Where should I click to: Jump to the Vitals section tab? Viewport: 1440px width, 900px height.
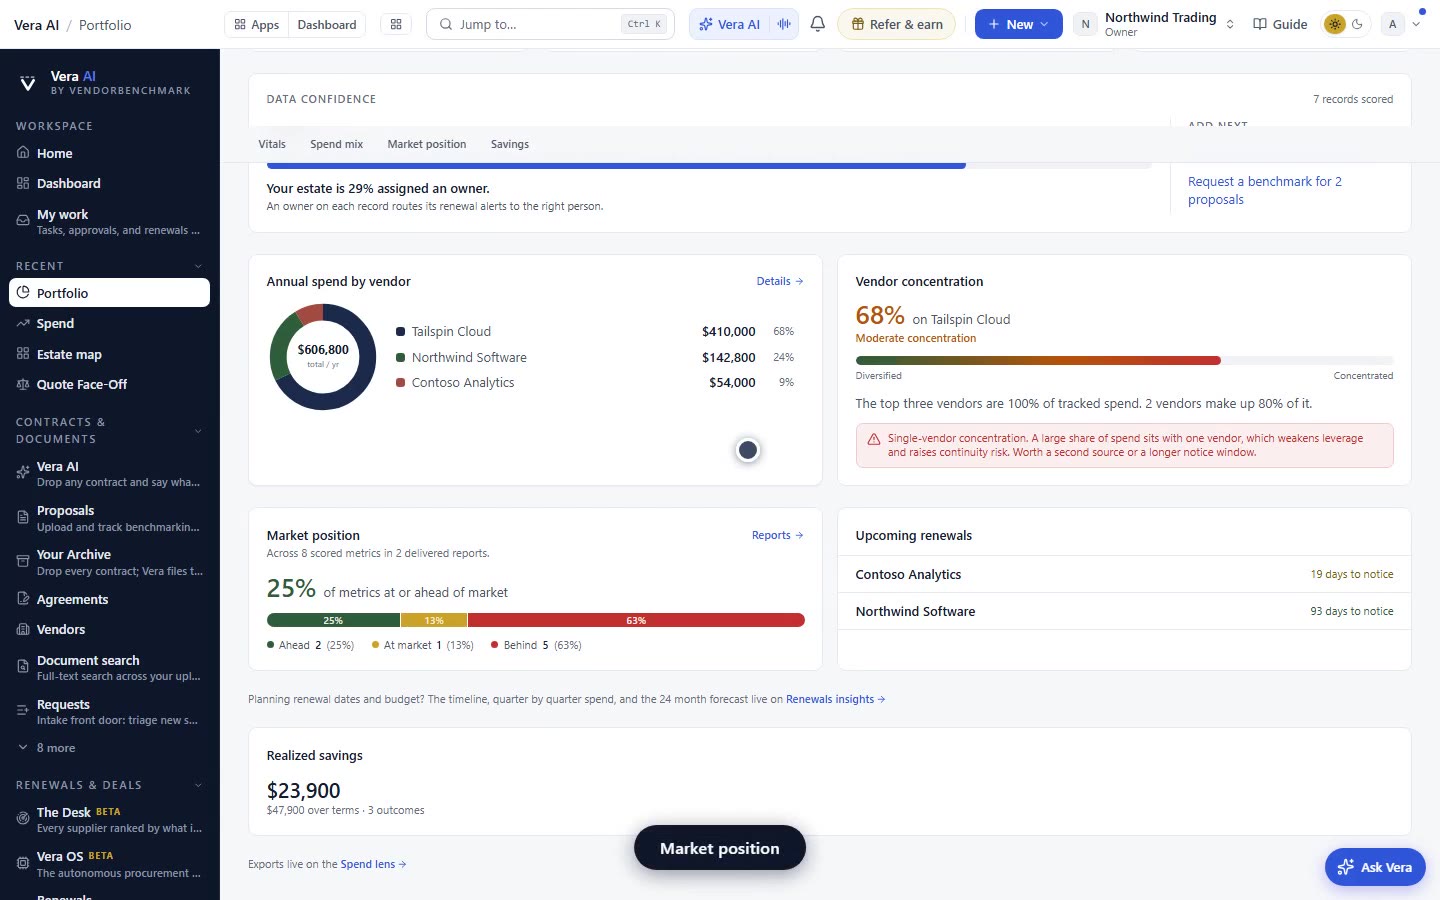coord(272,144)
